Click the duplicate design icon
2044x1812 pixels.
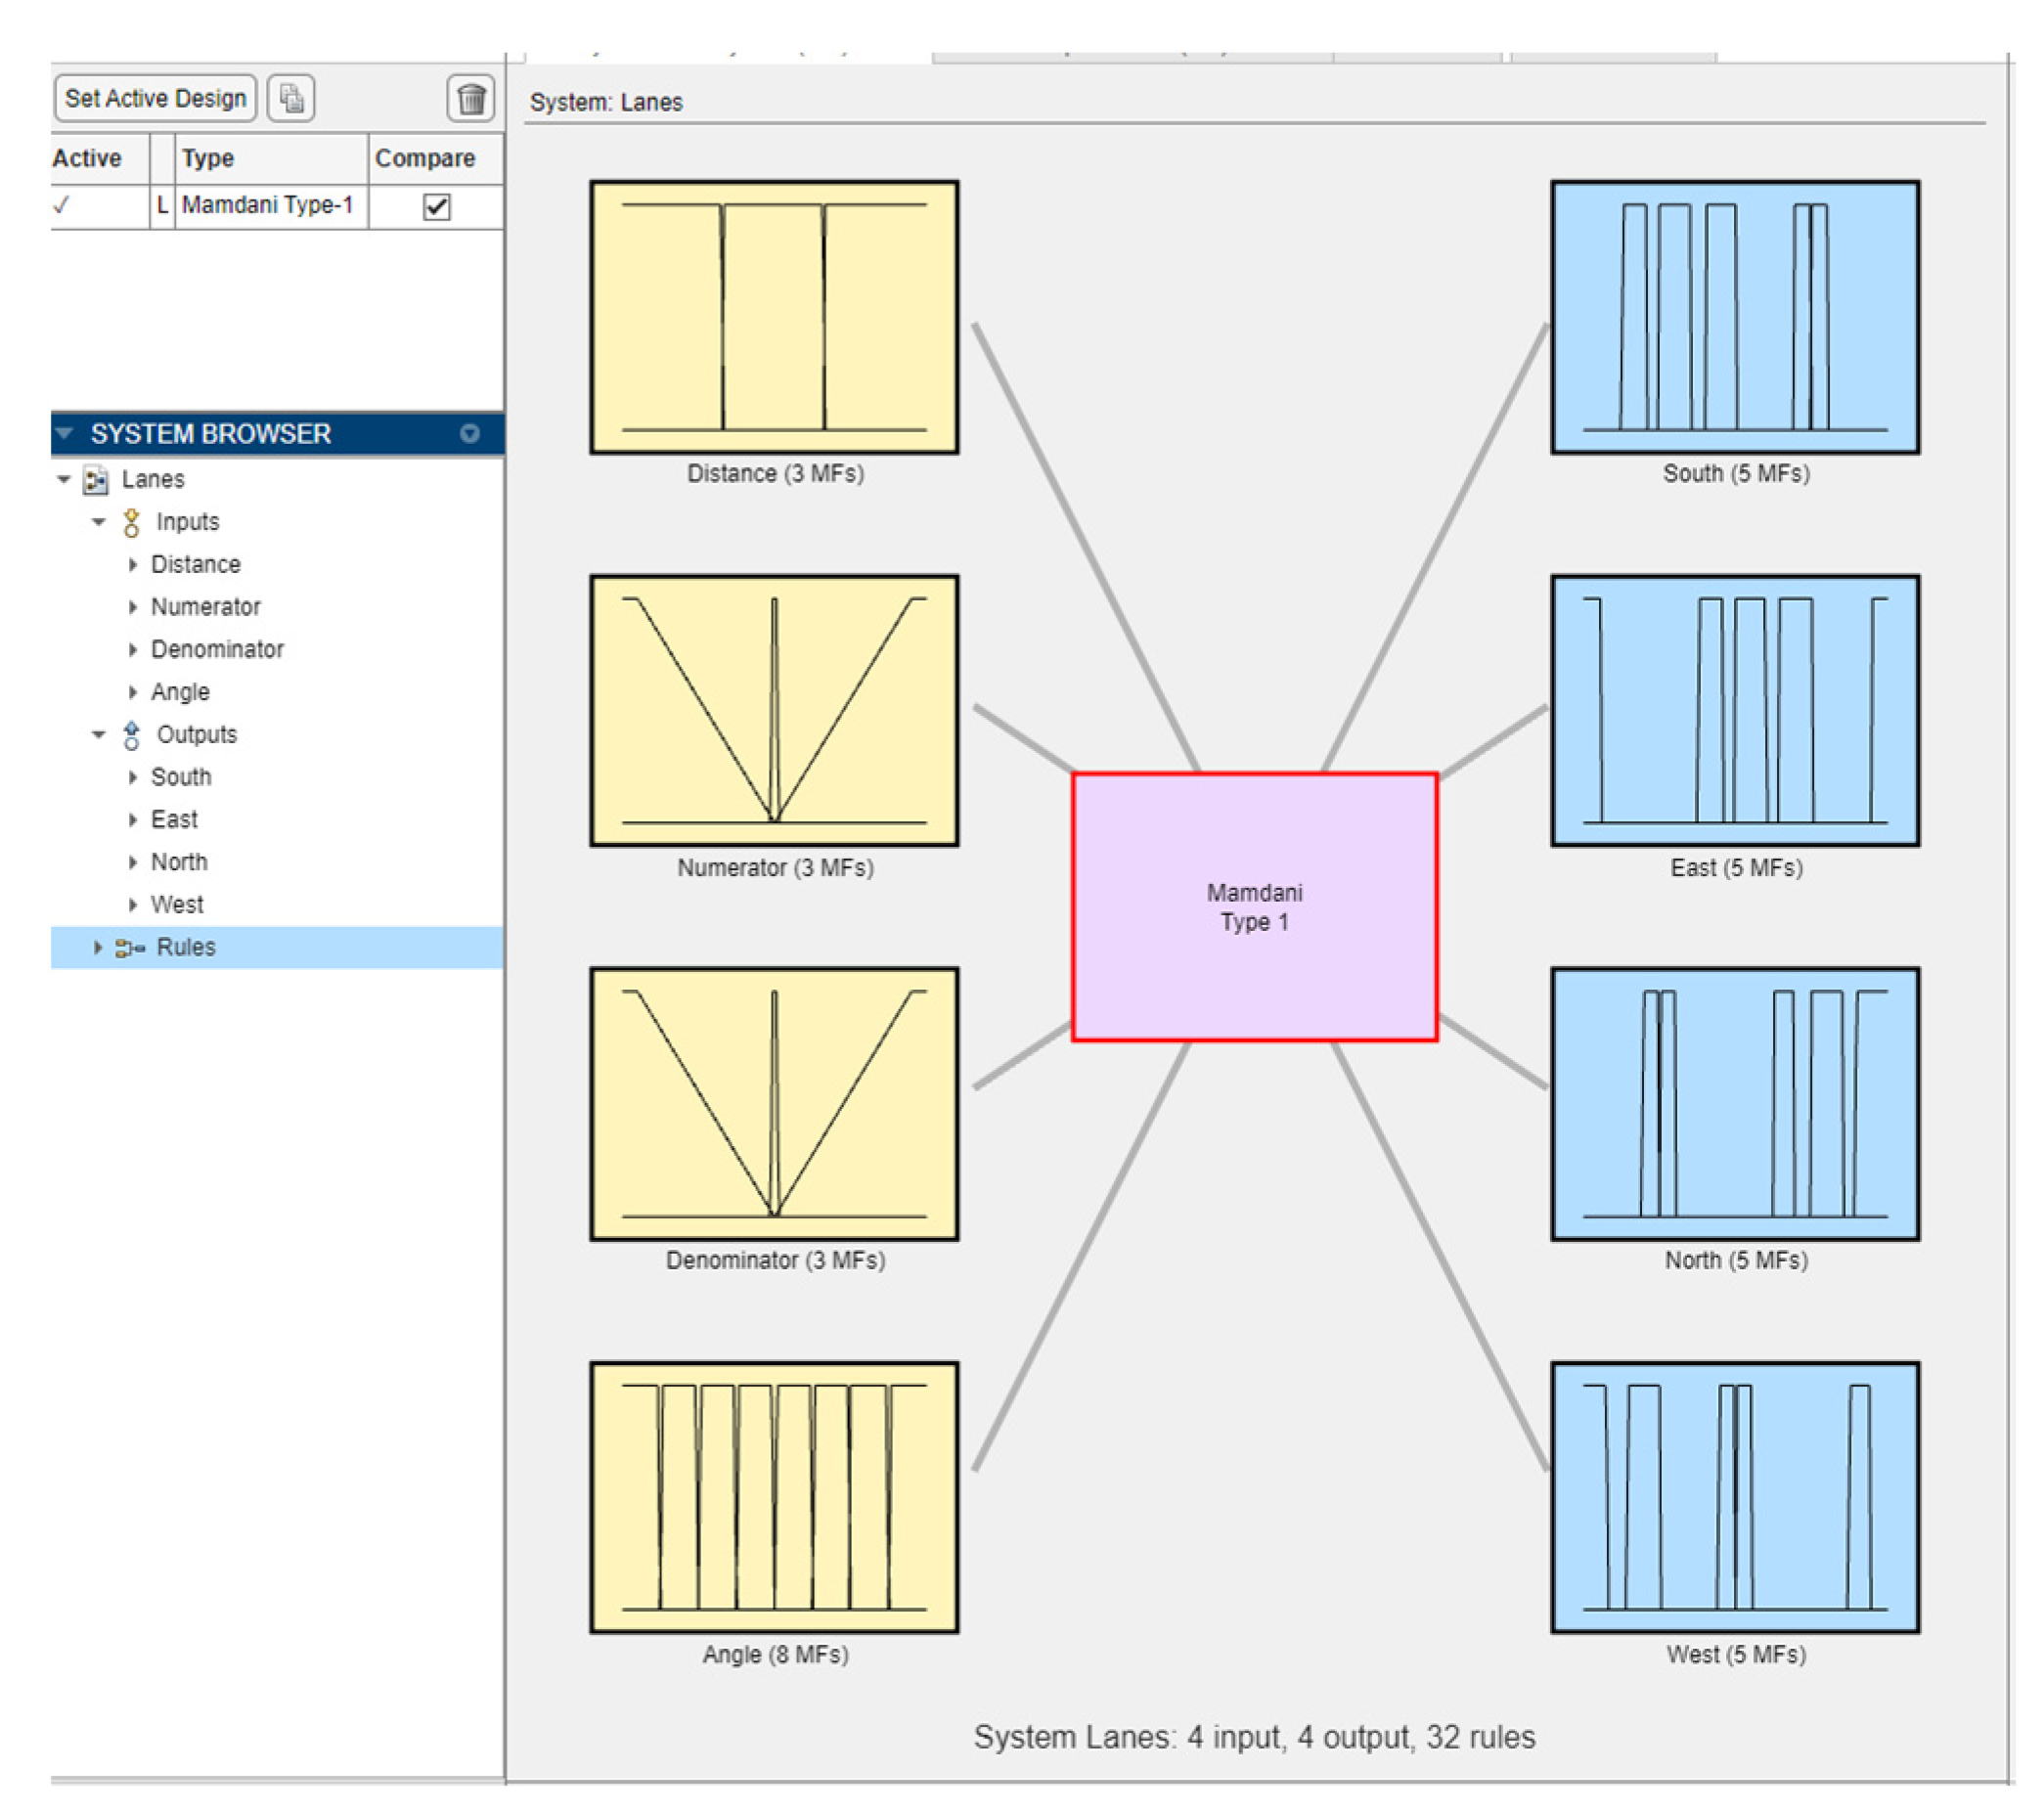tap(291, 98)
